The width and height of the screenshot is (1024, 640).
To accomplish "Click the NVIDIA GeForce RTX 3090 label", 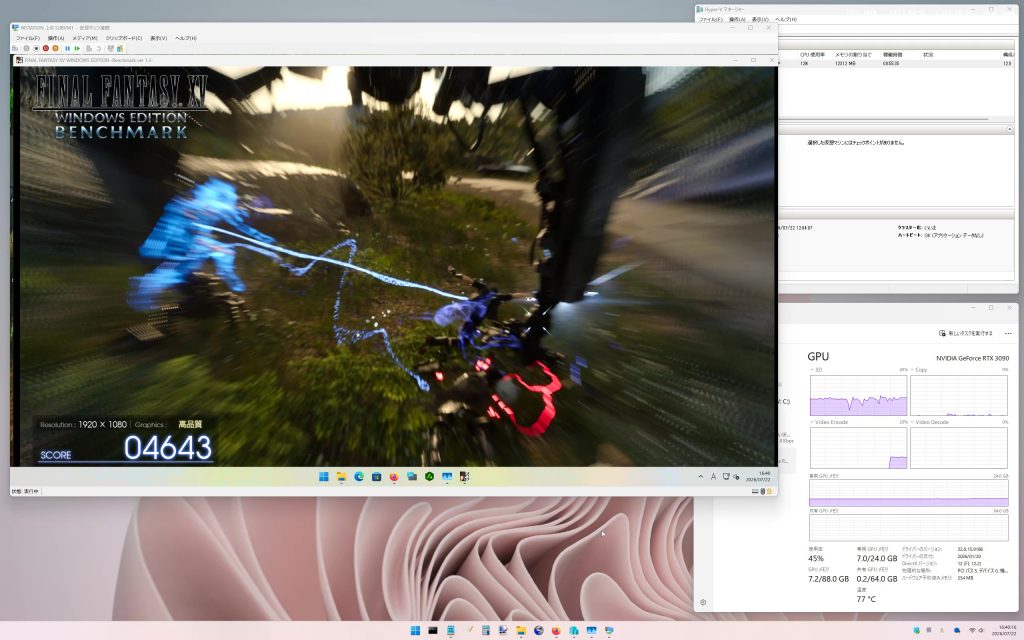I will click(972, 358).
